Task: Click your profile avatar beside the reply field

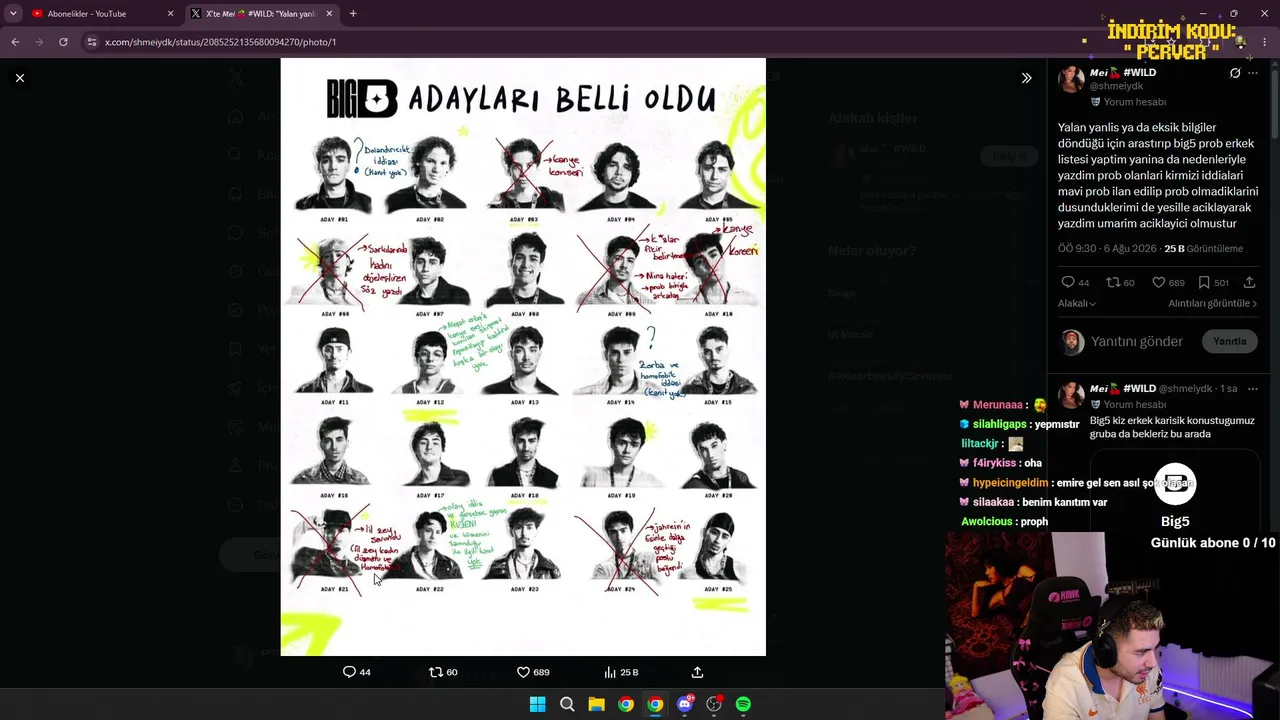Action: [x=1072, y=342]
